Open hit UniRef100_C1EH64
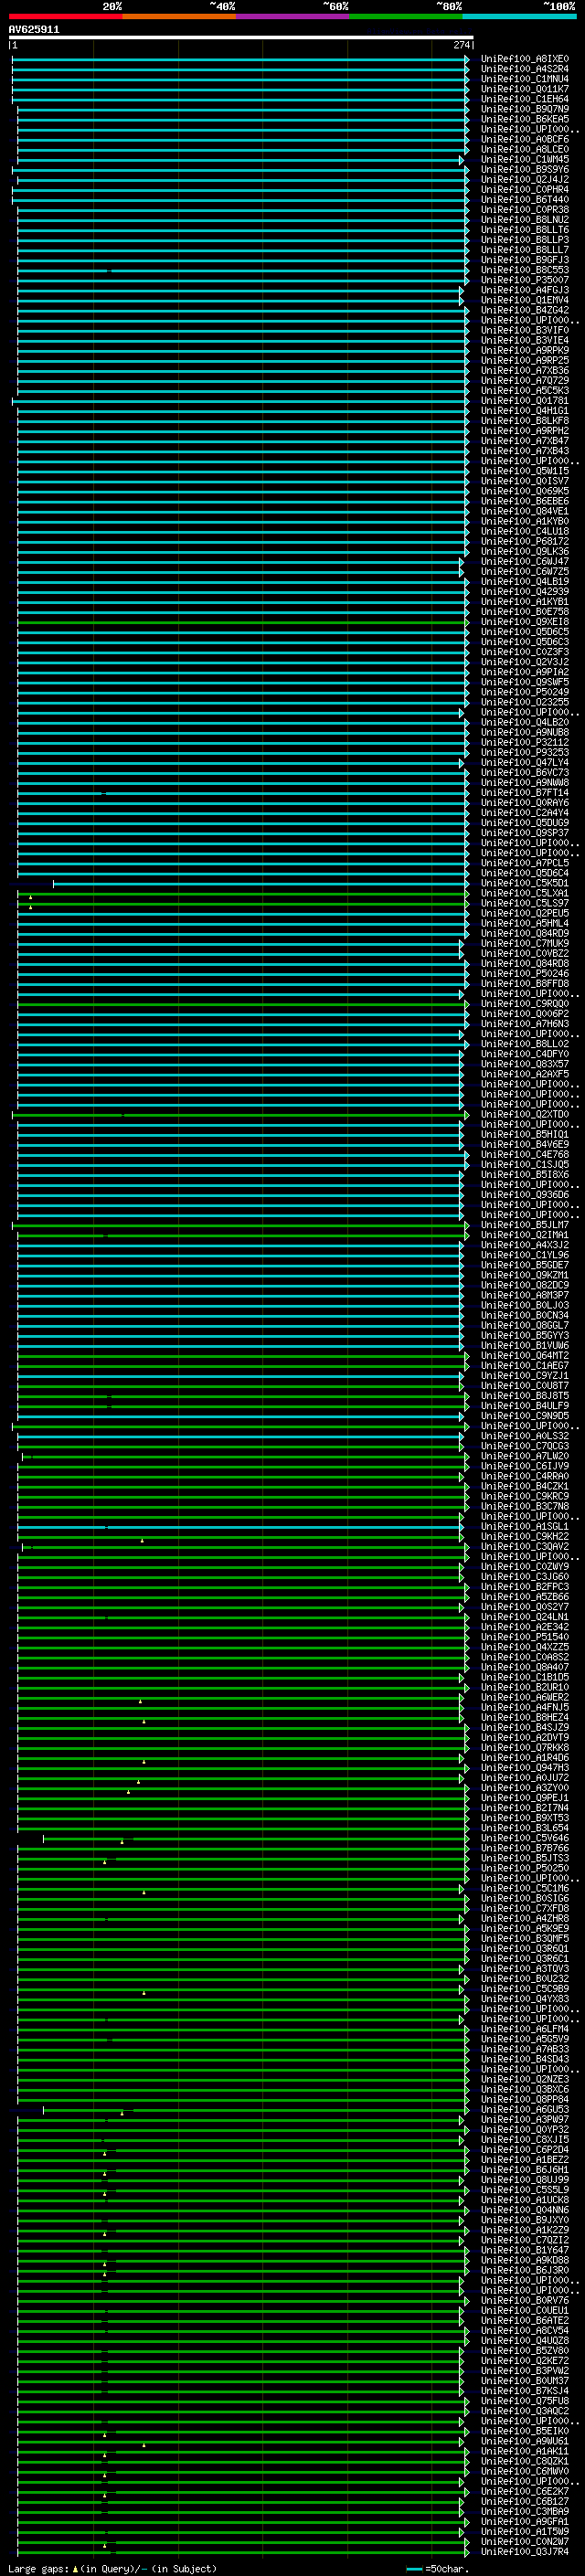This screenshot has height=2576, width=585. (525, 99)
